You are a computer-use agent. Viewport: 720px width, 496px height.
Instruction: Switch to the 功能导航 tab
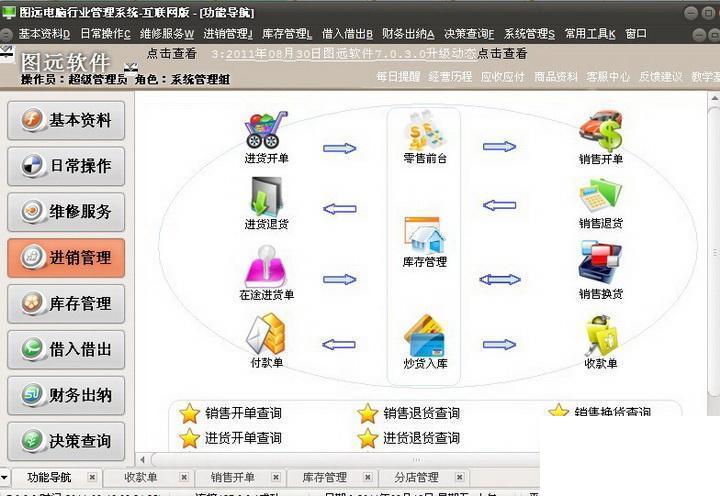click(49, 477)
